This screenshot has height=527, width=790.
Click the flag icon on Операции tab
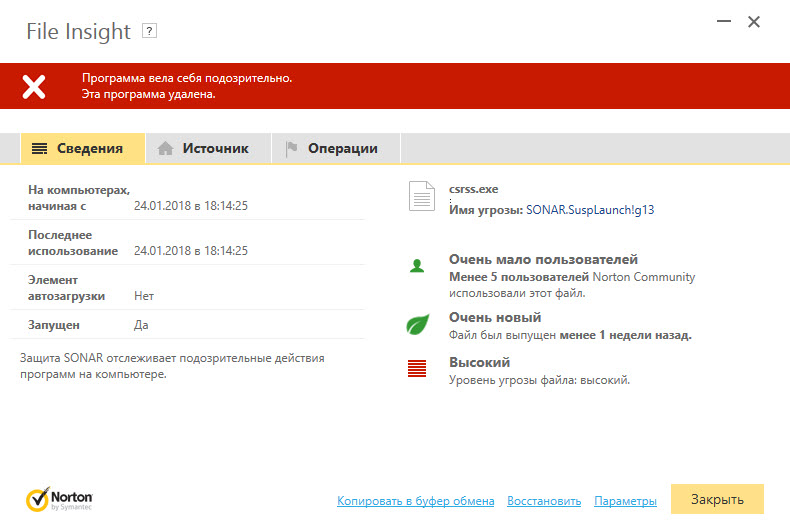click(291, 149)
